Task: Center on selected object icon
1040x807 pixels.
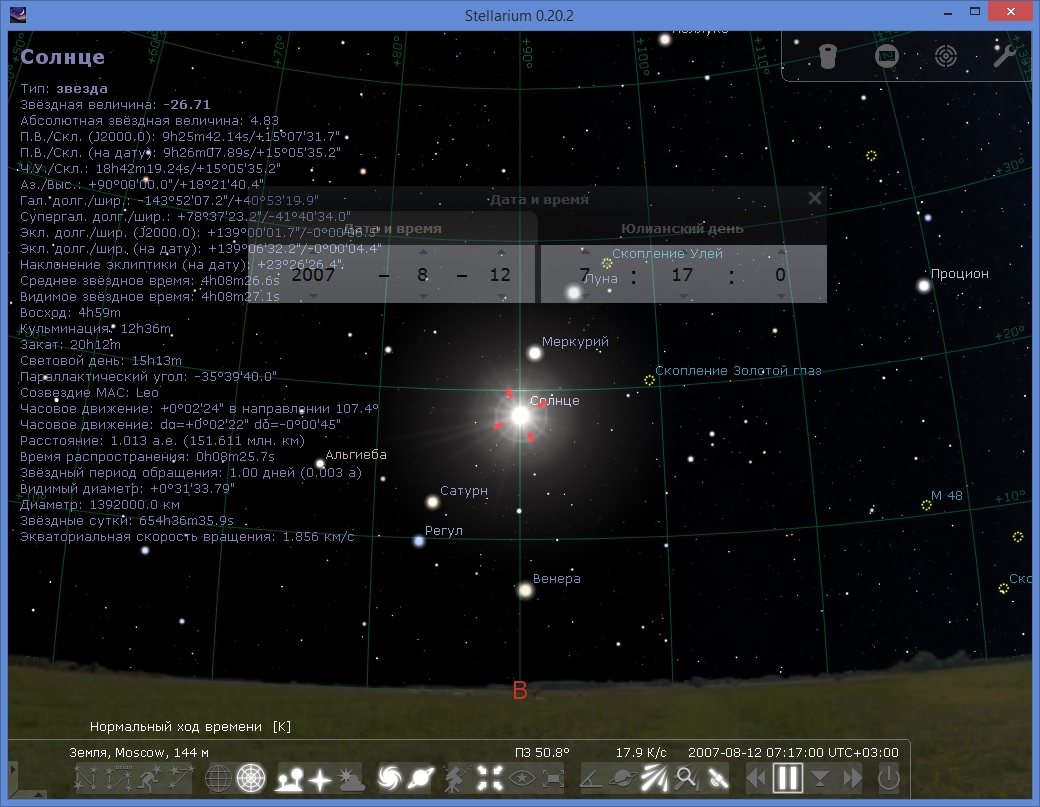Action: (x=489, y=777)
